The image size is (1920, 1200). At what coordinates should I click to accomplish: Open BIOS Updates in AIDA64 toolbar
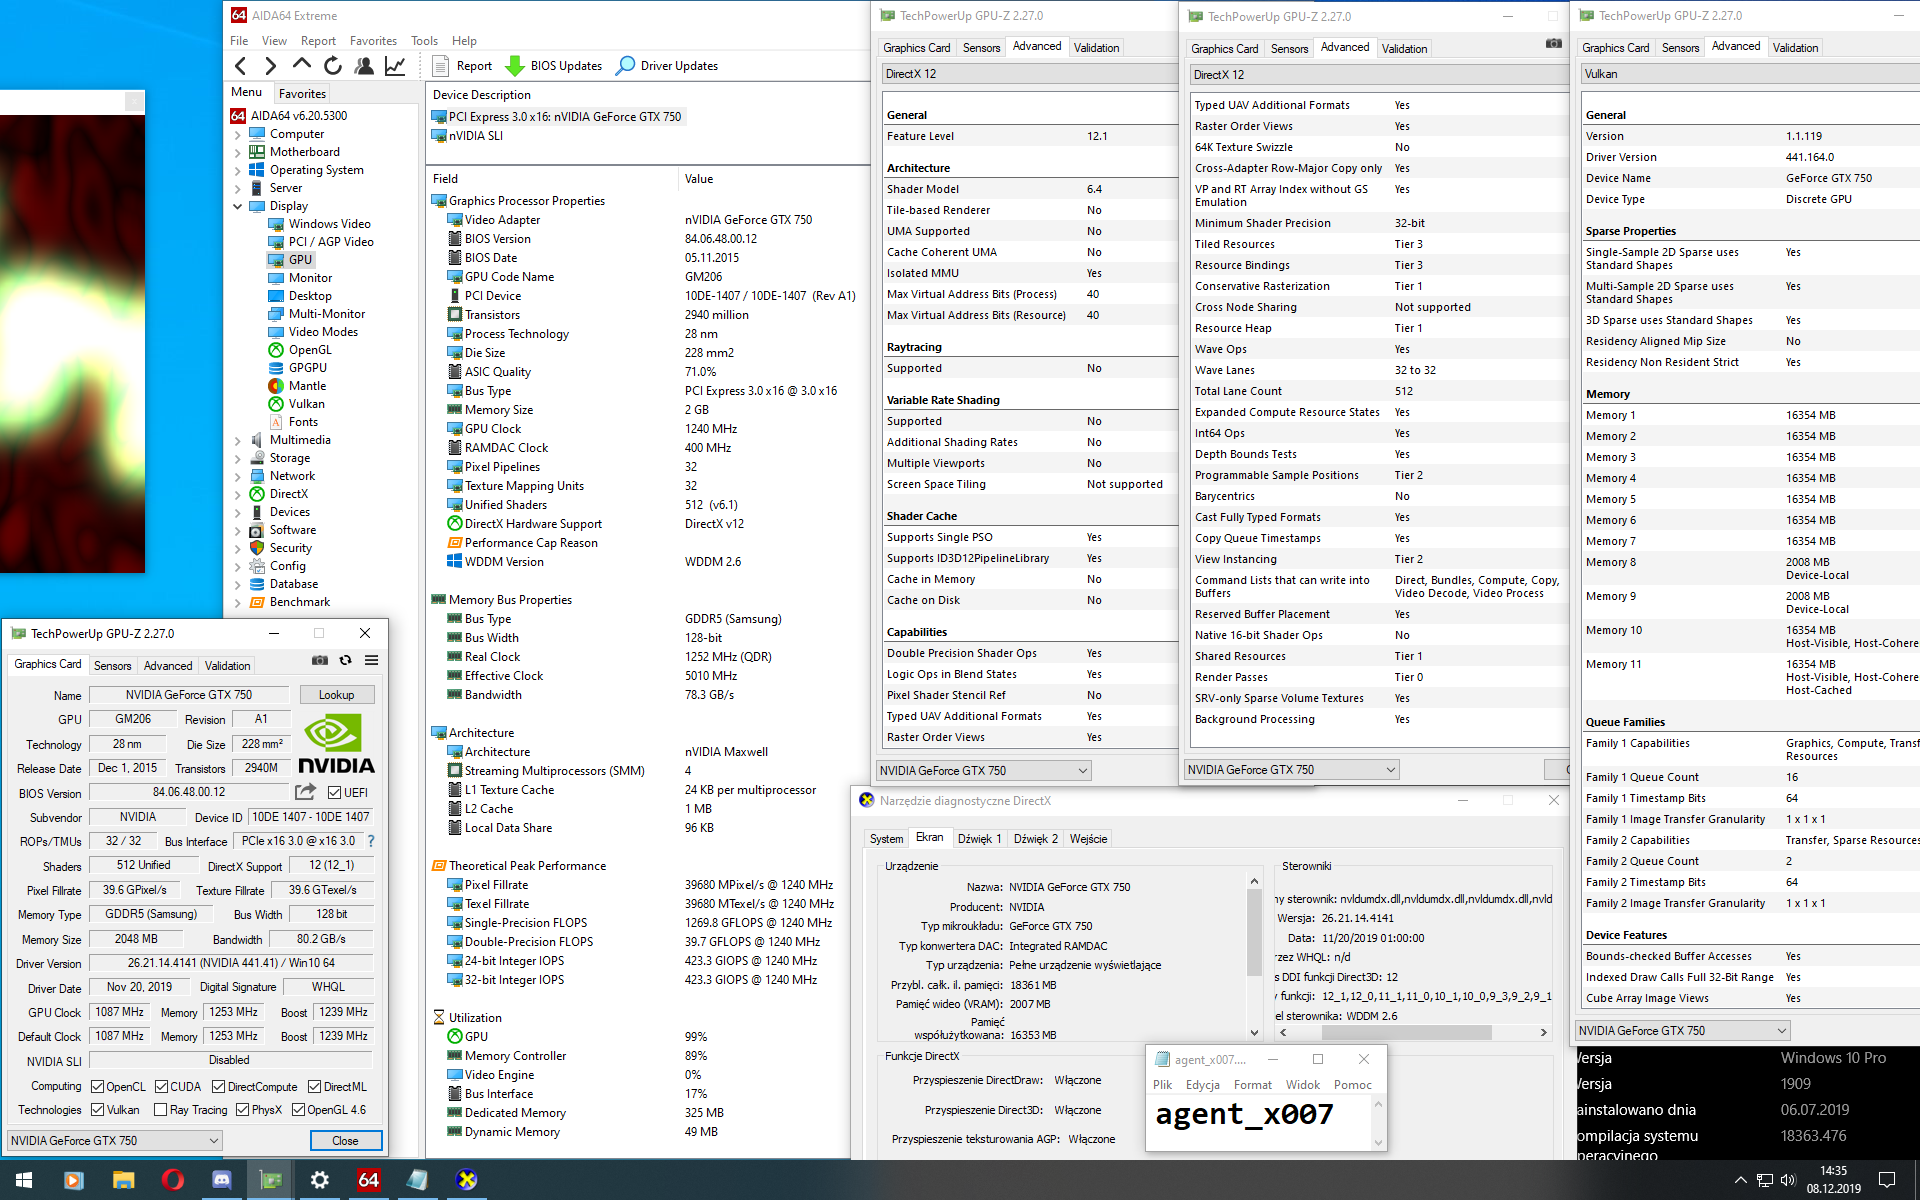553,66
